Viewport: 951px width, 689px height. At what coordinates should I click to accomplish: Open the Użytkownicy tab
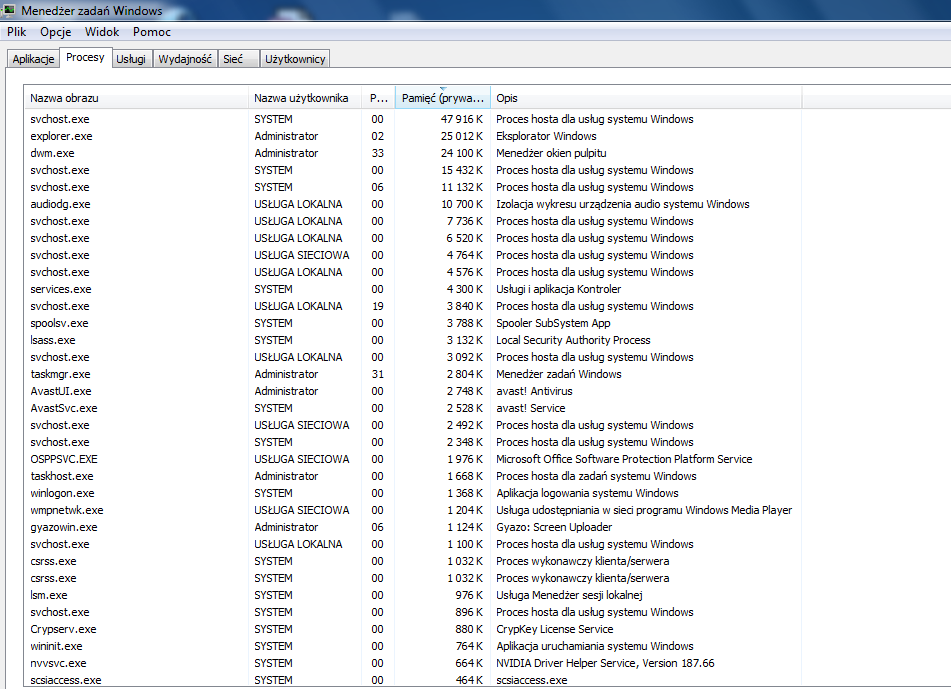(295, 59)
